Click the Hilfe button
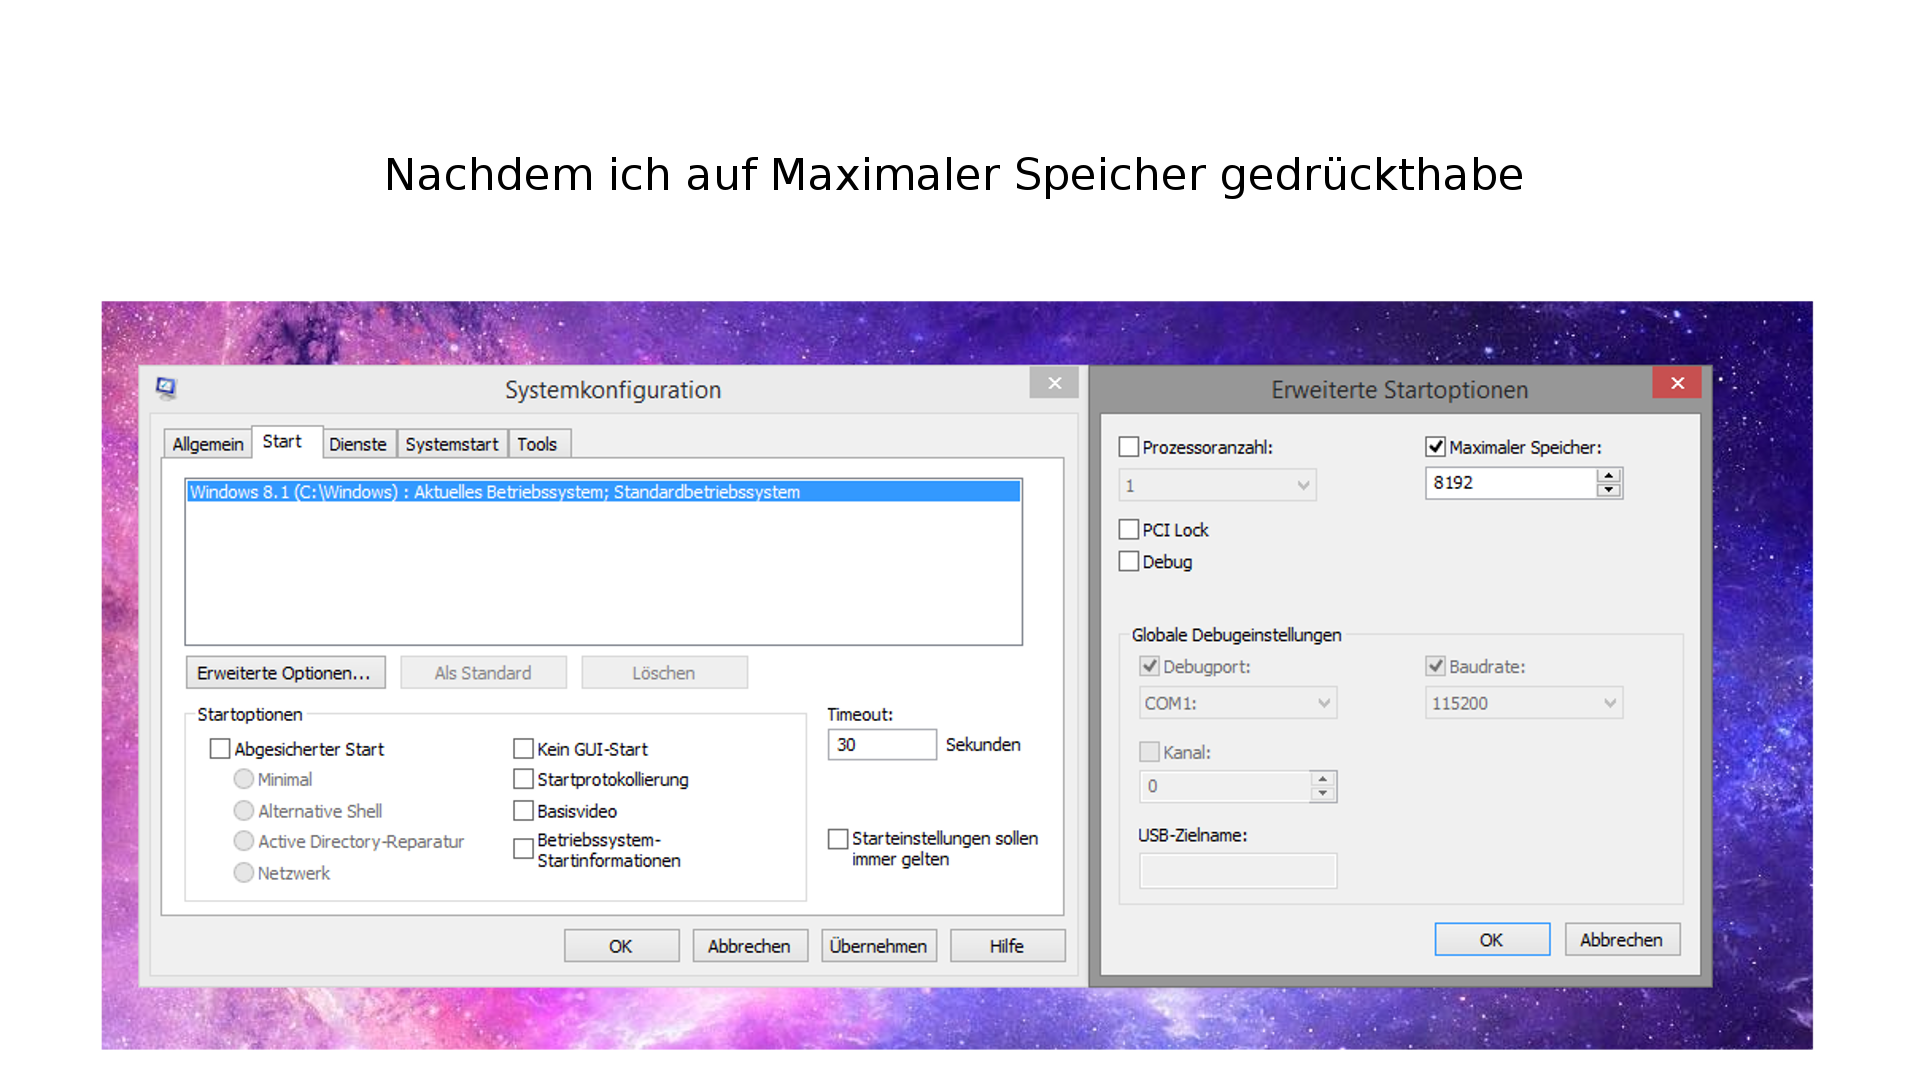Screen dimensions: 1920x1080 coord(1007,946)
